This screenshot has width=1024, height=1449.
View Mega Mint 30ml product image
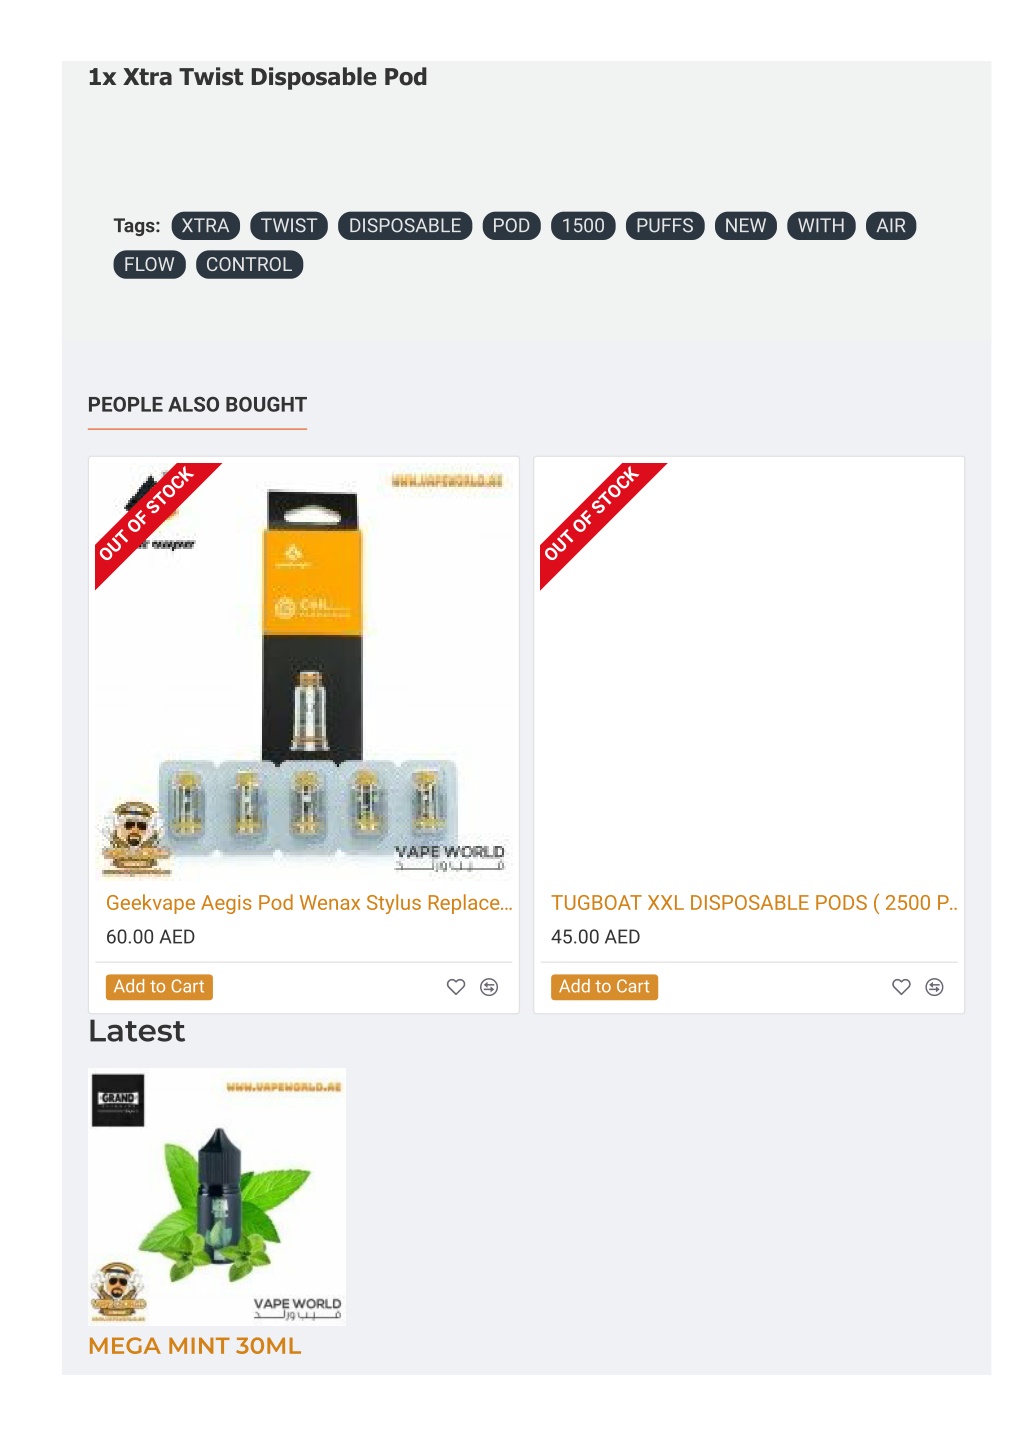(217, 1197)
